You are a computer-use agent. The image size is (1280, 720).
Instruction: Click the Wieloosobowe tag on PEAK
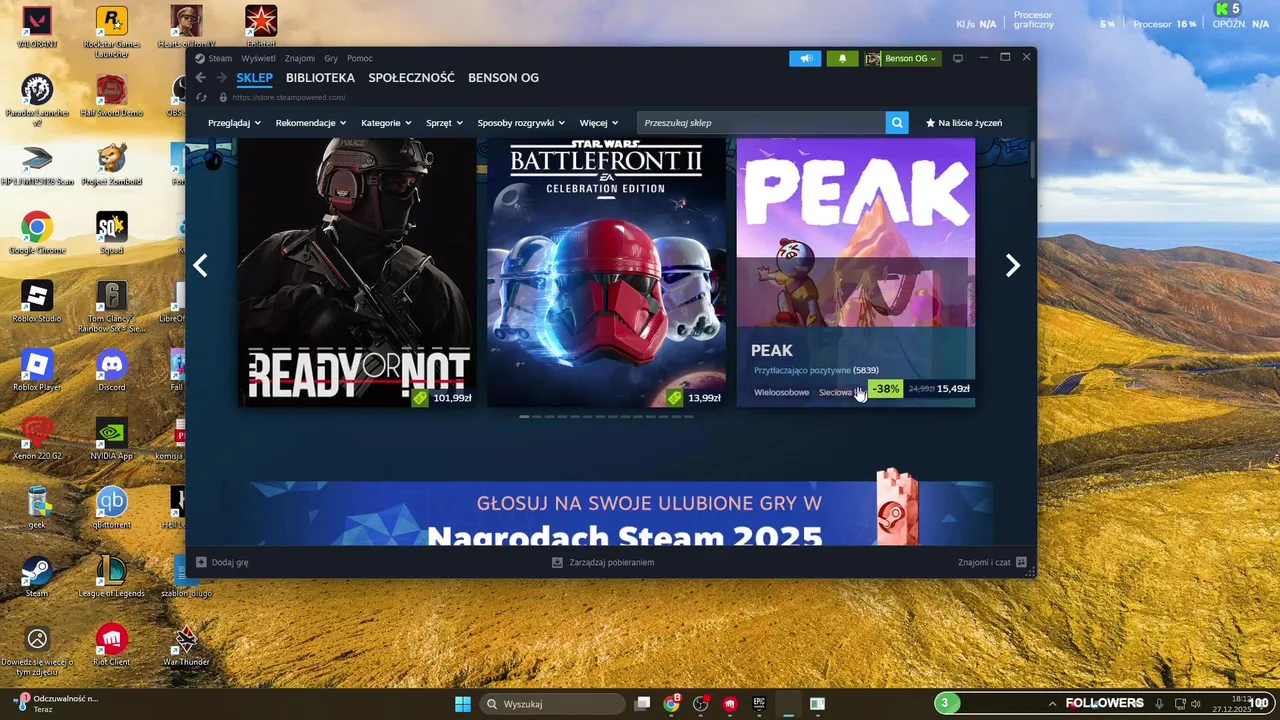[782, 392]
